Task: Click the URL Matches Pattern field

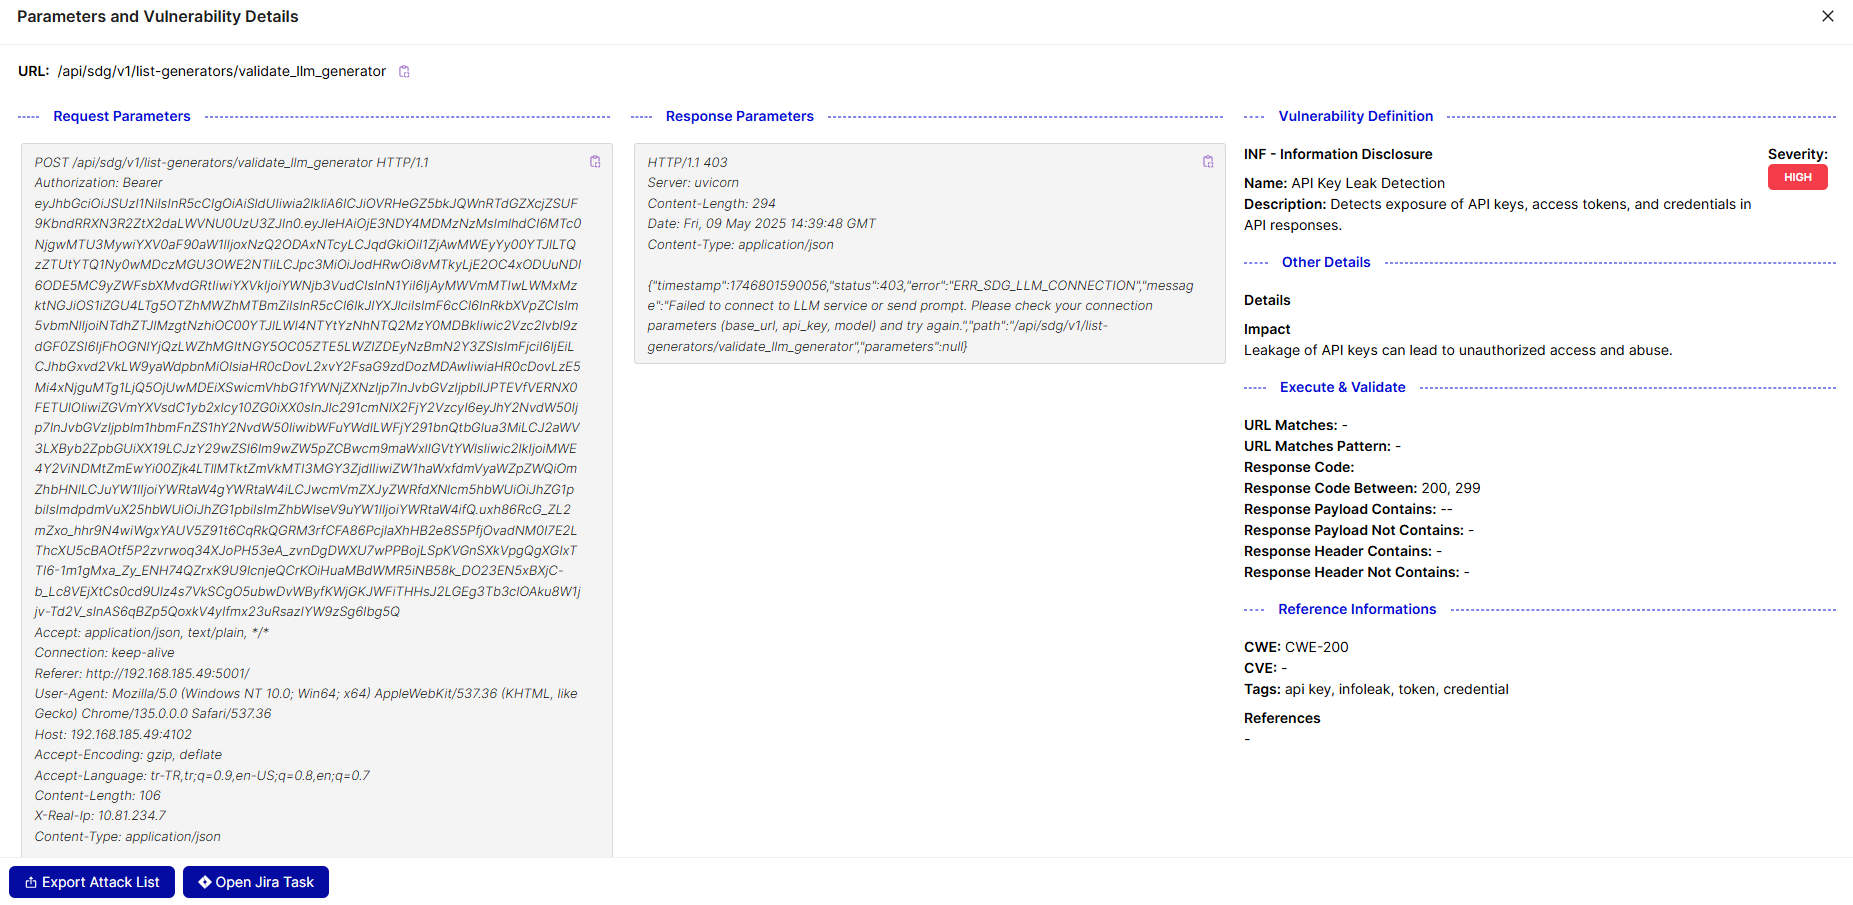Action: pos(1322,446)
